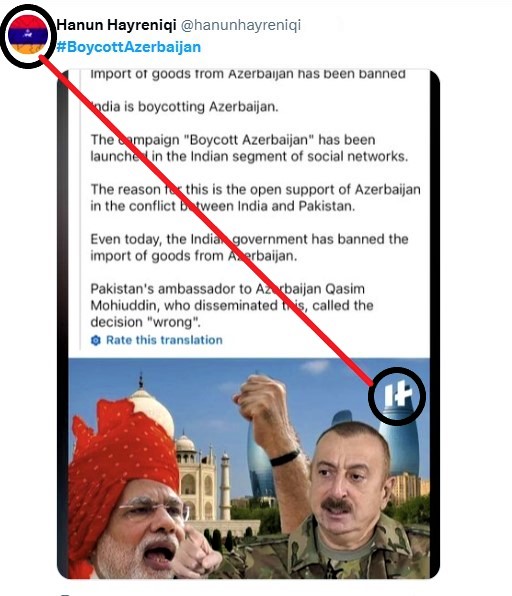Click the paragraph about the Boycott Azerbaijan campaign
This screenshot has height=596, width=512.
(249, 148)
